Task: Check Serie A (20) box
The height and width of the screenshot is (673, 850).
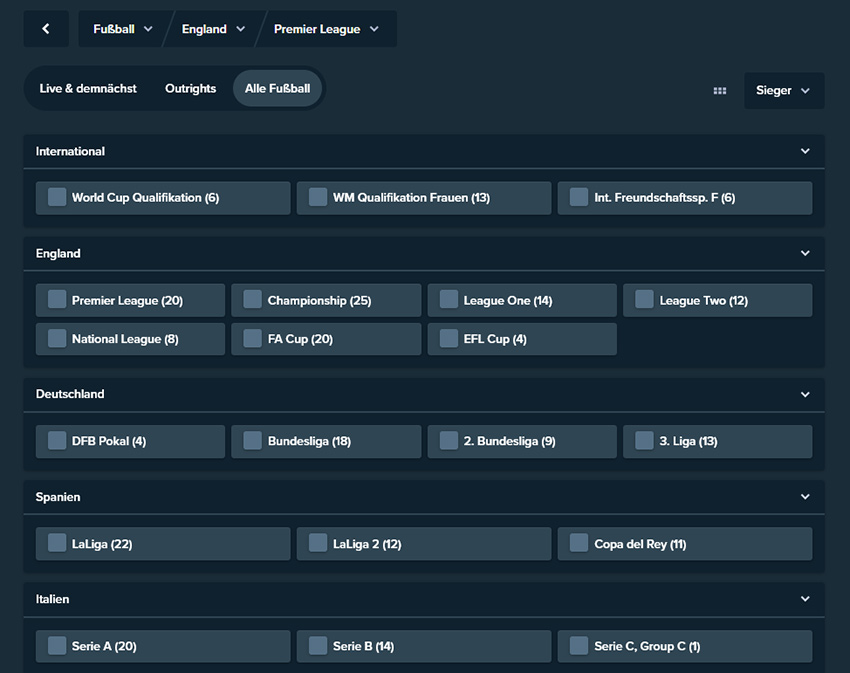Action: [57, 645]
